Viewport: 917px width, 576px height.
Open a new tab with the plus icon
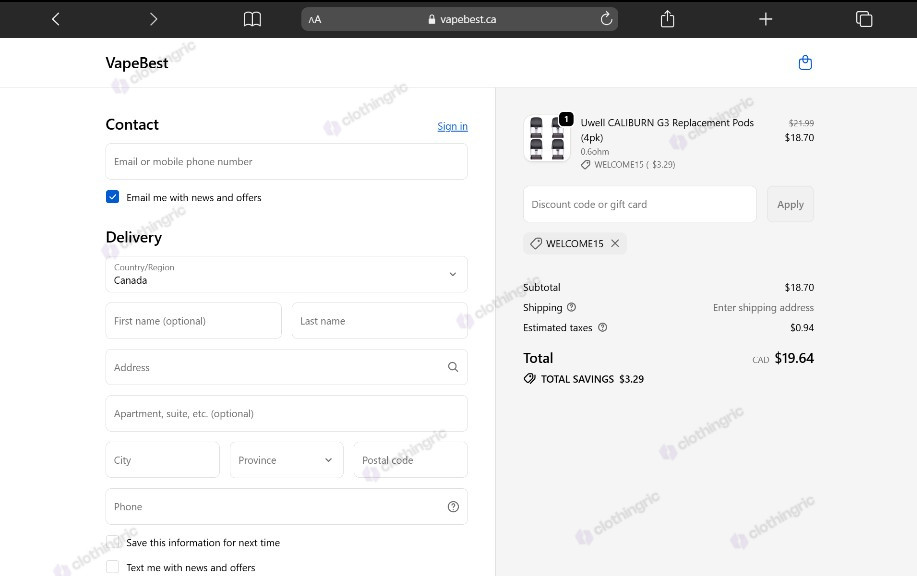[766, 19]
